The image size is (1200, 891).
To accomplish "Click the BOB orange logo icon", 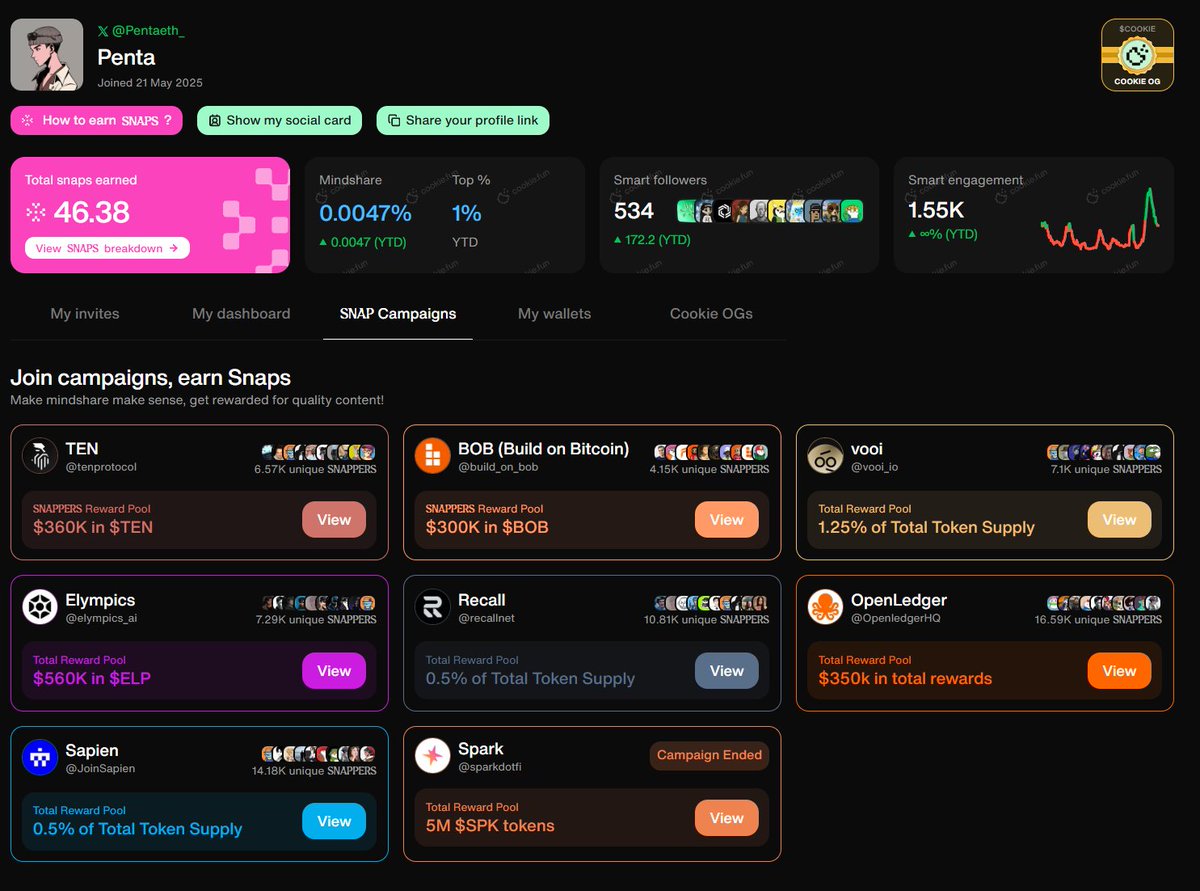I will (432, 456).
